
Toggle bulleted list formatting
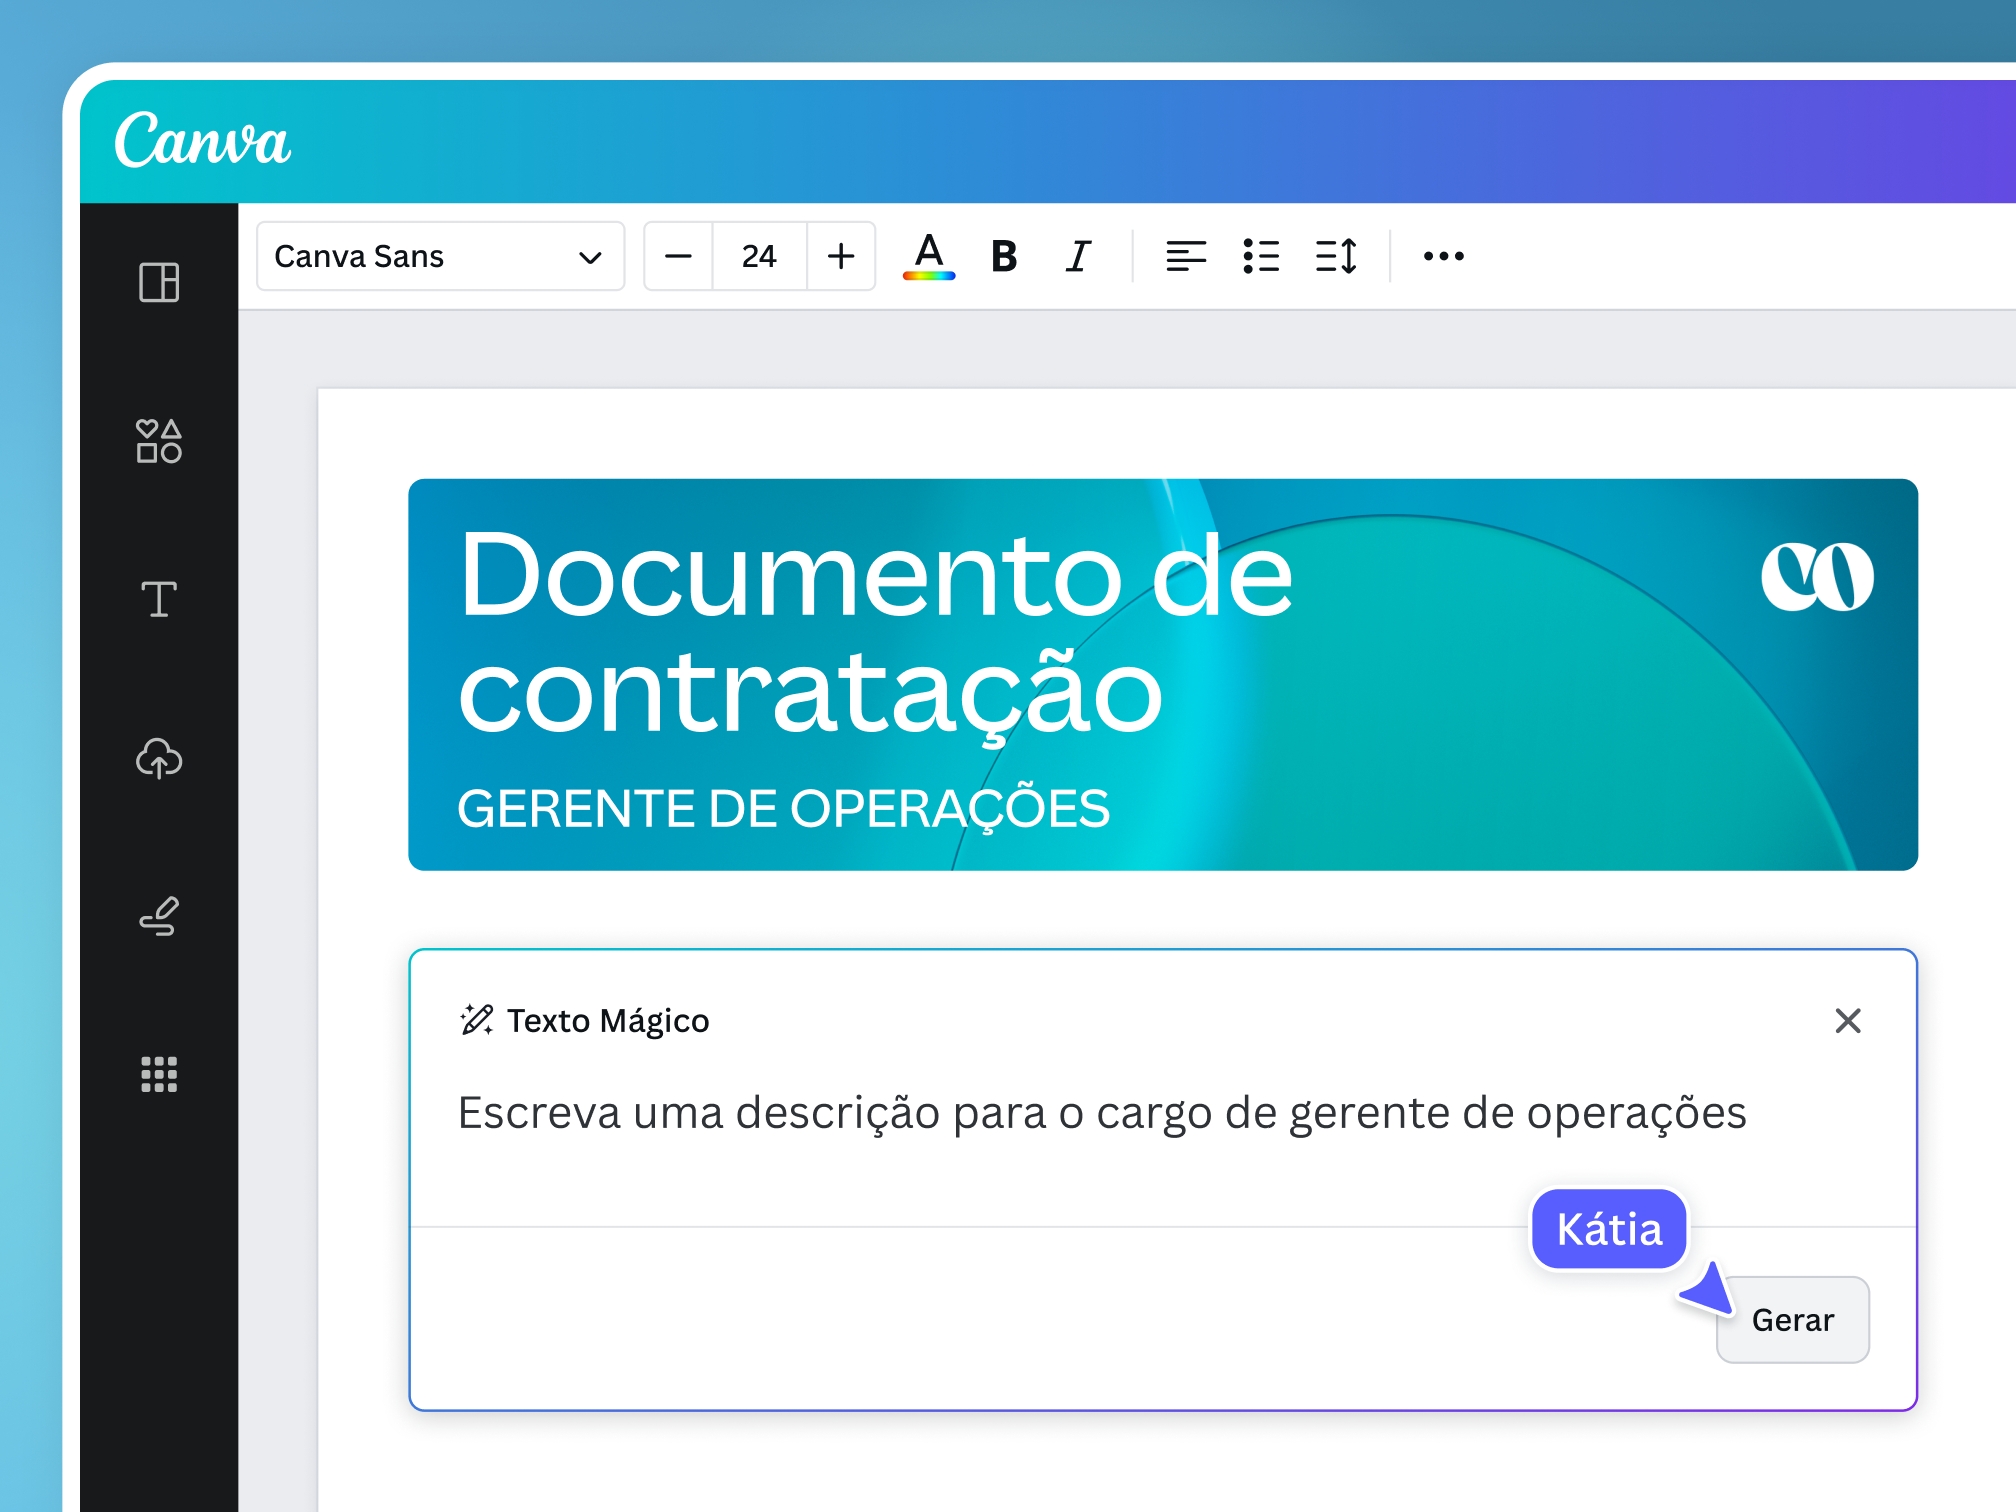(x=1261, y=256)
